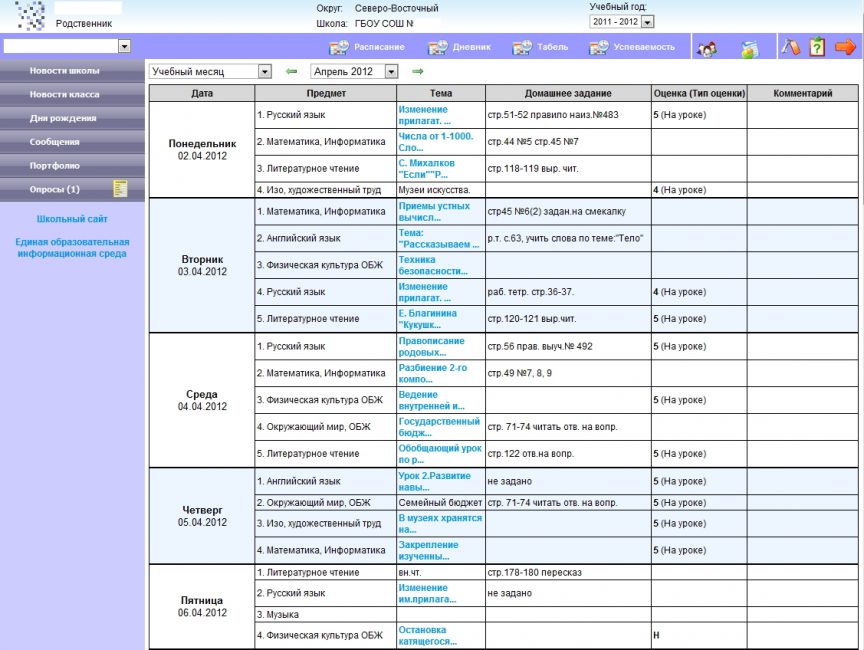Open Tuesday's topic link Изменение прилагат.
The height and width of the screenshot is (650, 864).
(x=424, y=292)
